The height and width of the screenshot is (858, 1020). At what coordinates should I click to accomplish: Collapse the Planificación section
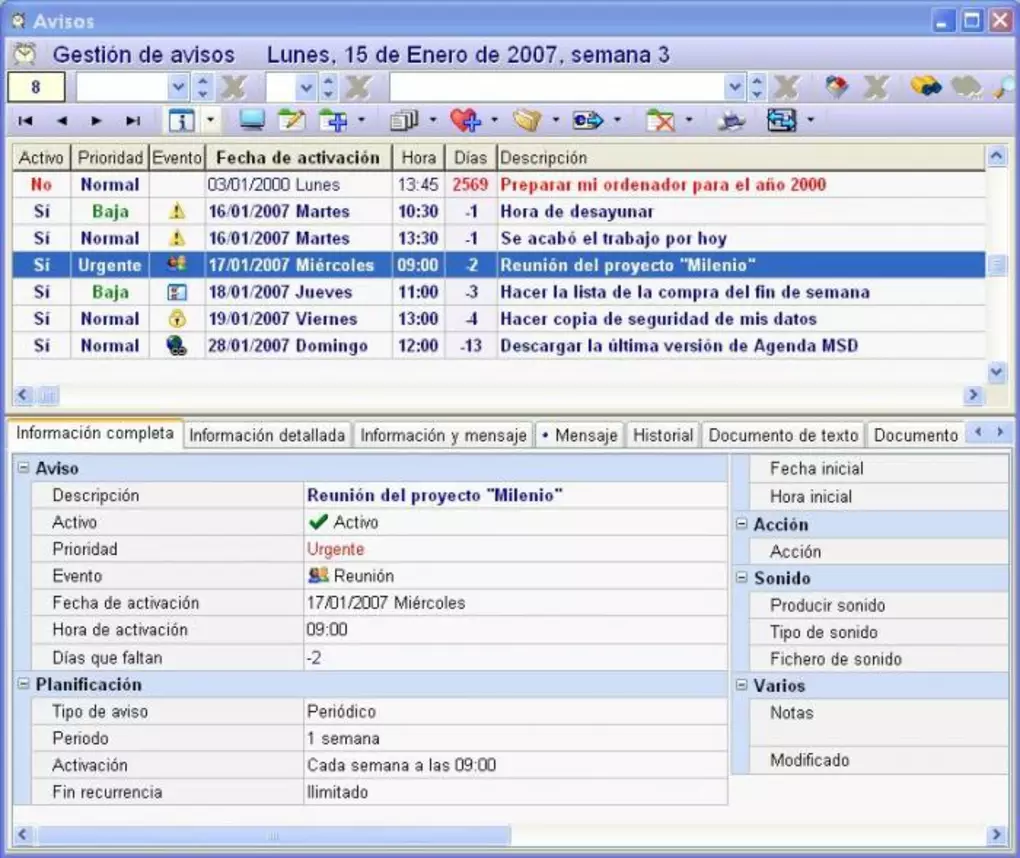(23, 685)
